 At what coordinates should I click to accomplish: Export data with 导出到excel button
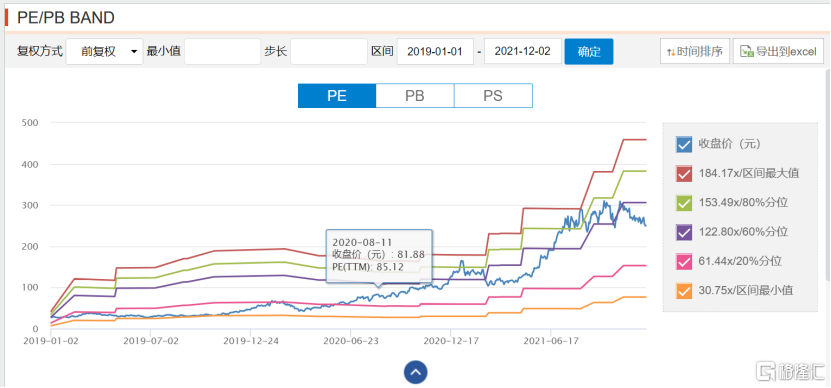(778, 52)
